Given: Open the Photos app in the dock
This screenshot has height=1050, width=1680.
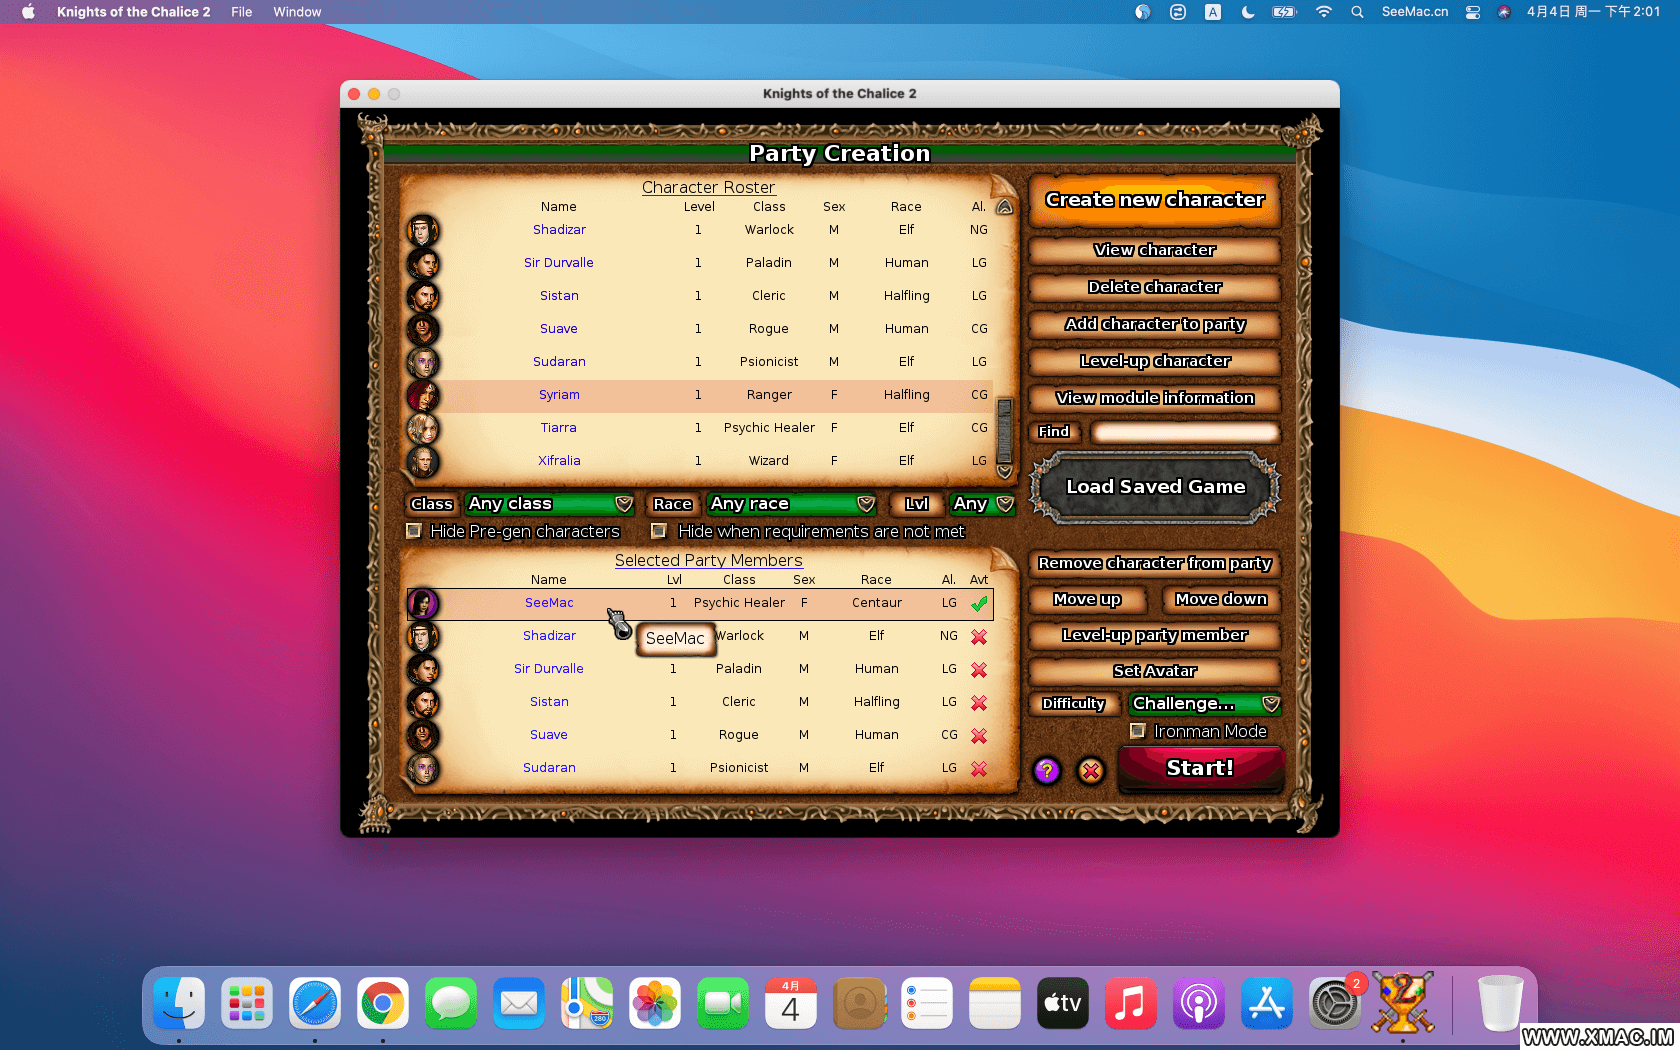Looking at the screenshot, I should pos(655,1003).
